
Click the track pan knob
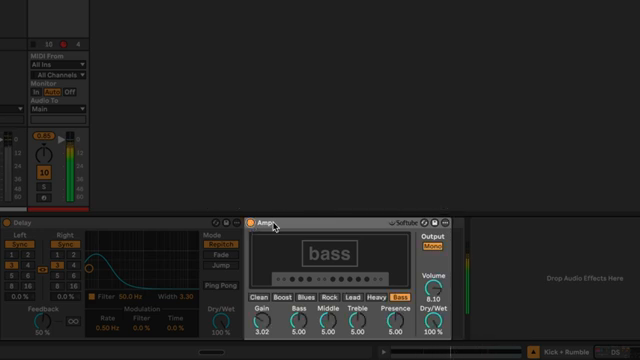[x=44, y=155]
